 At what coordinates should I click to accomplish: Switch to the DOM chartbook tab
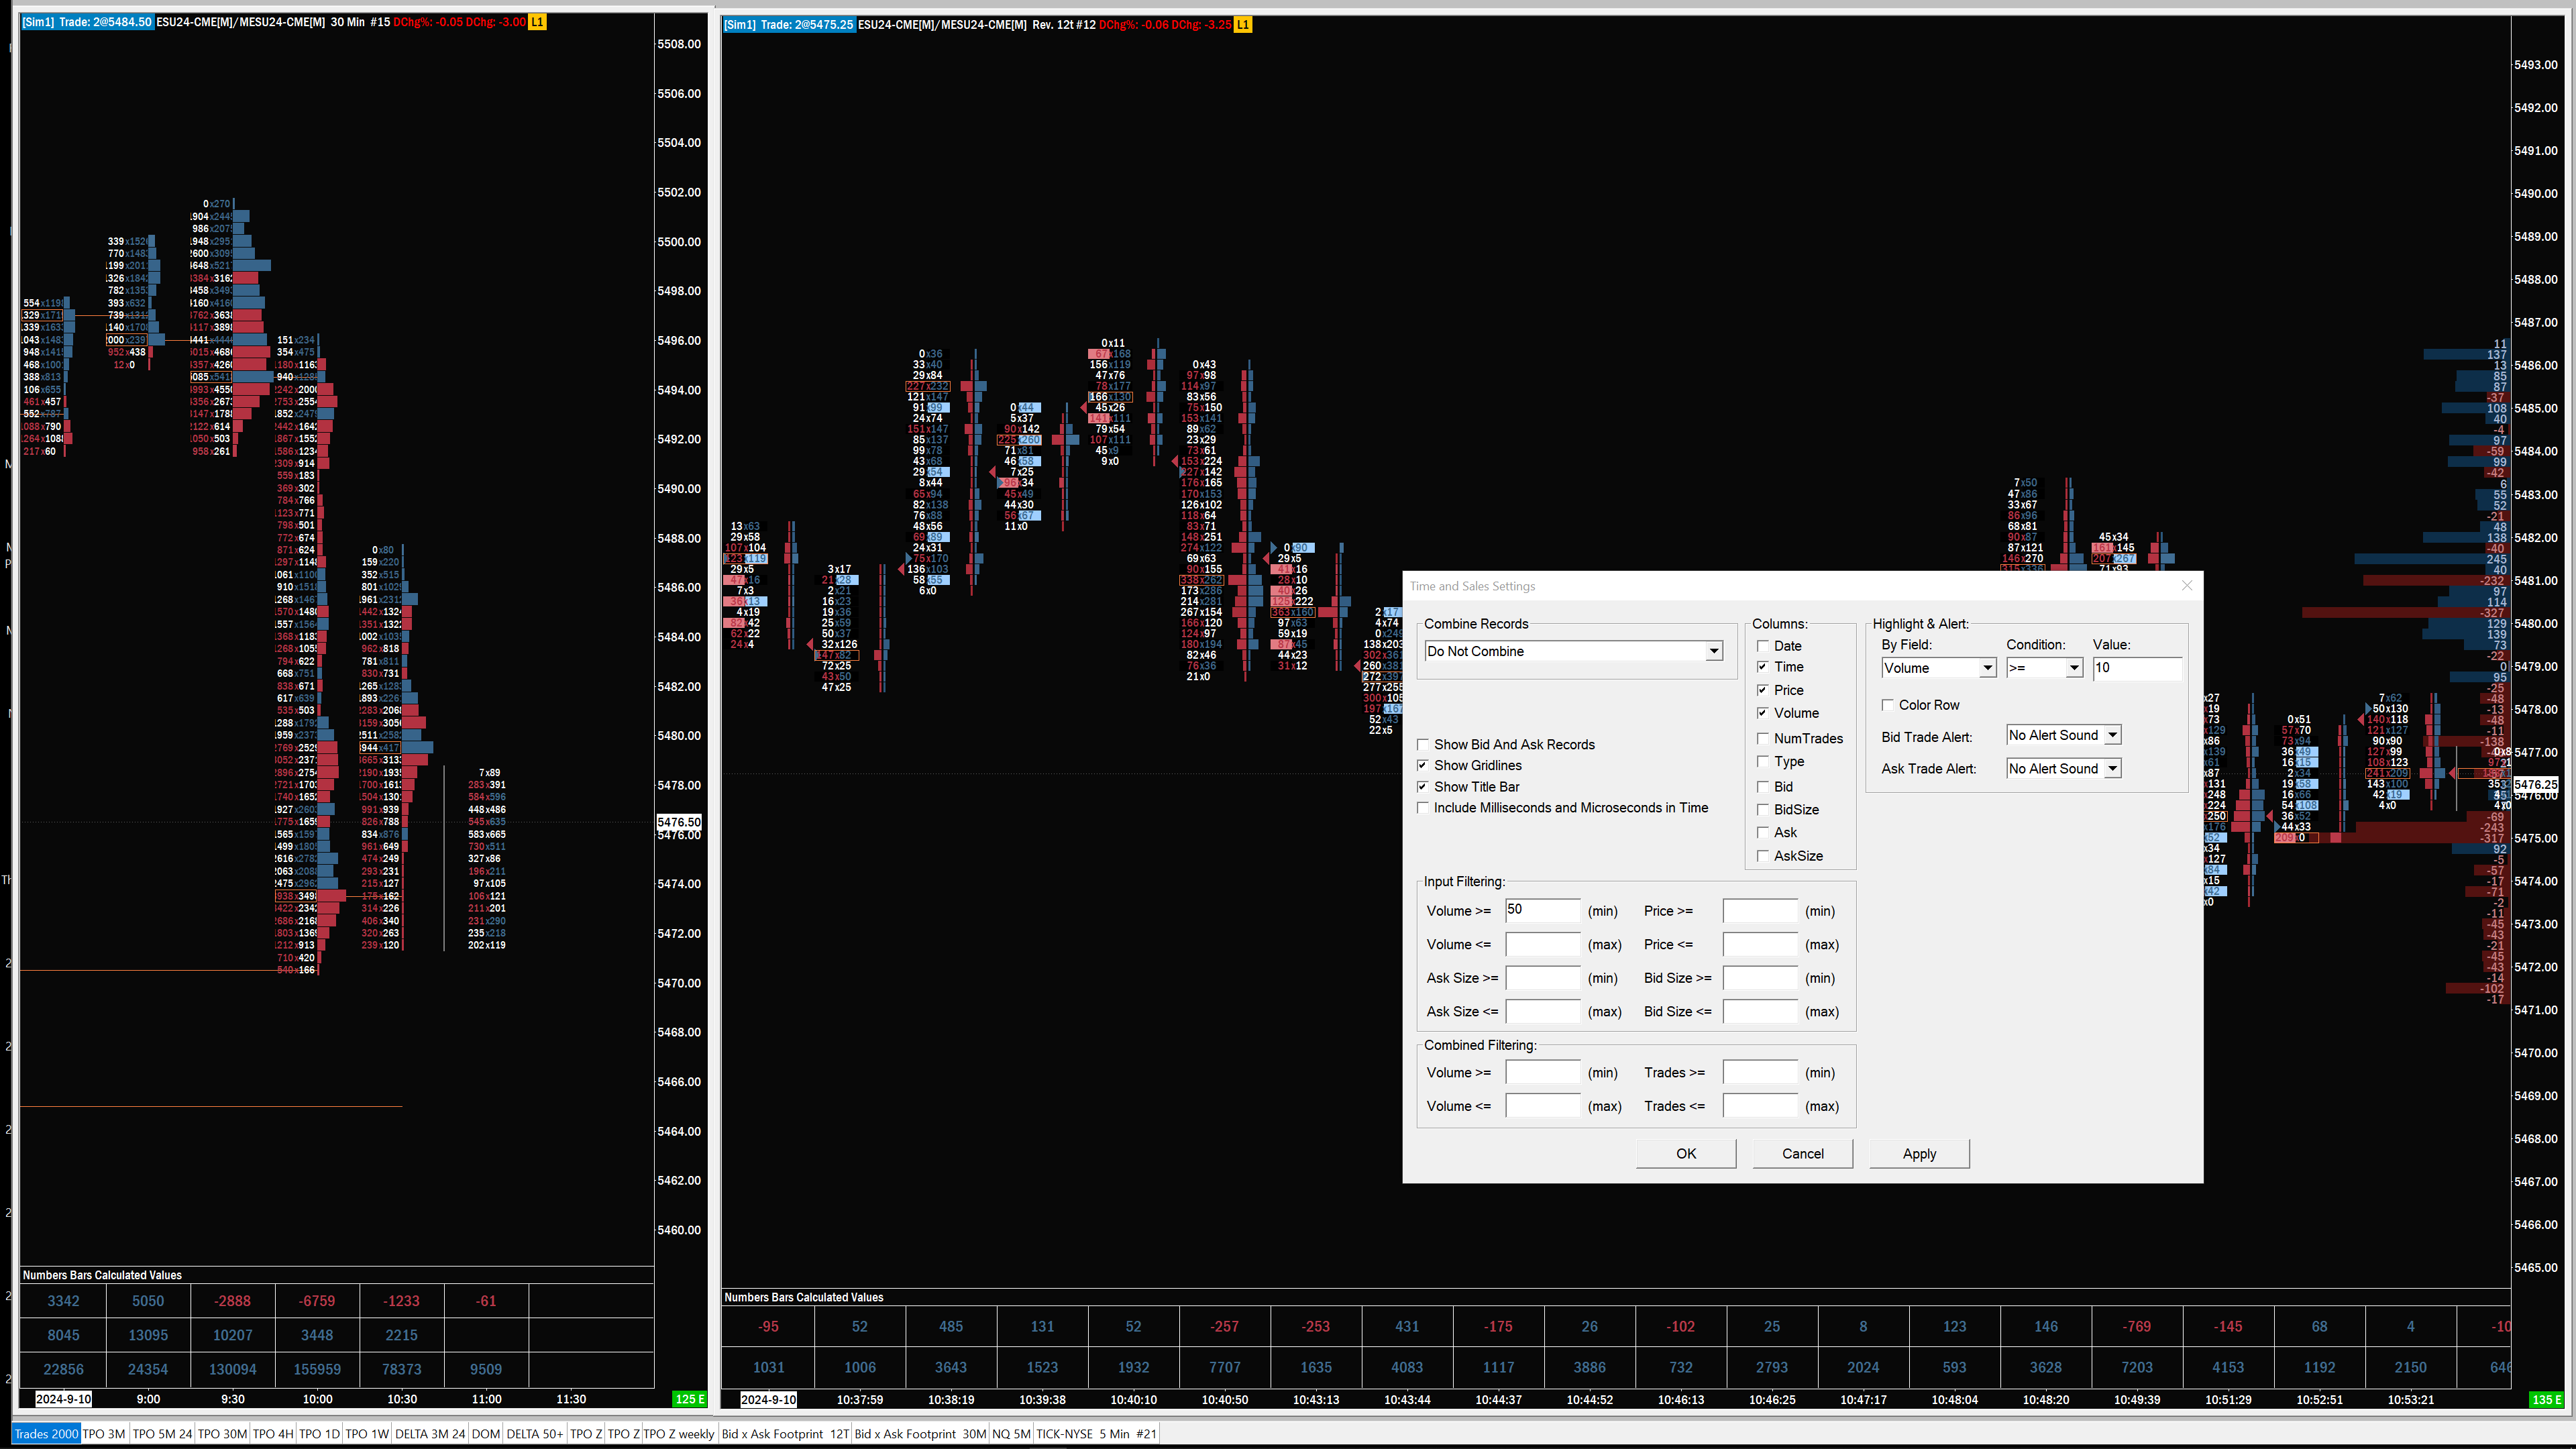pos(485,1434)
